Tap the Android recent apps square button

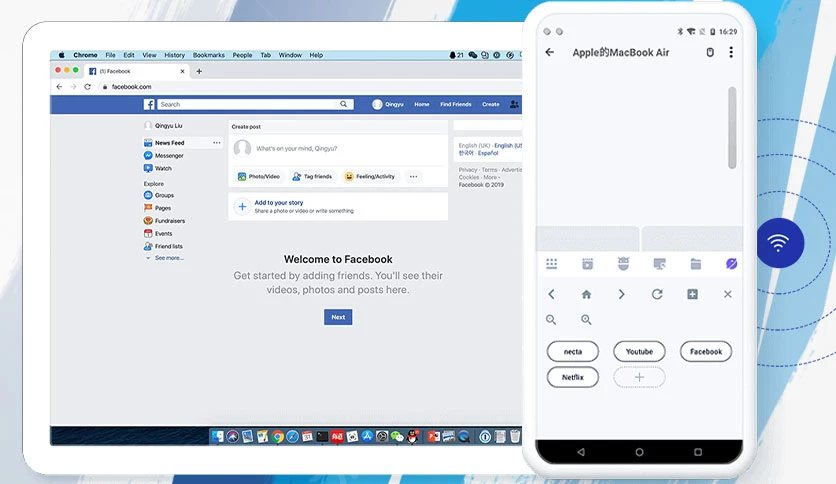pos(698,452)
